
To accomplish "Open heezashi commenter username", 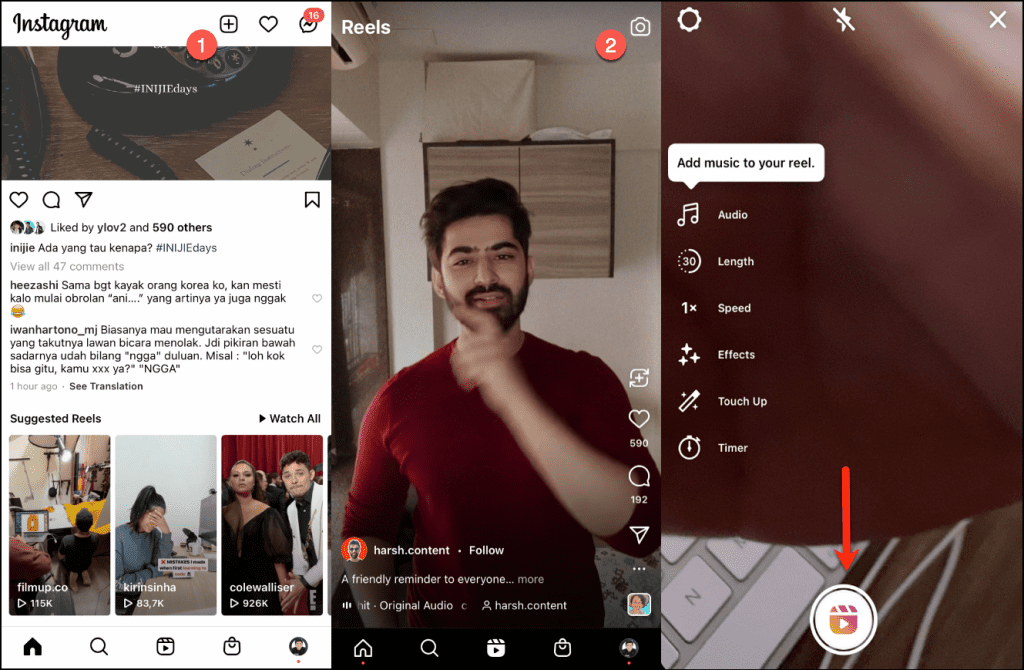I will click(x=34, y=285).
